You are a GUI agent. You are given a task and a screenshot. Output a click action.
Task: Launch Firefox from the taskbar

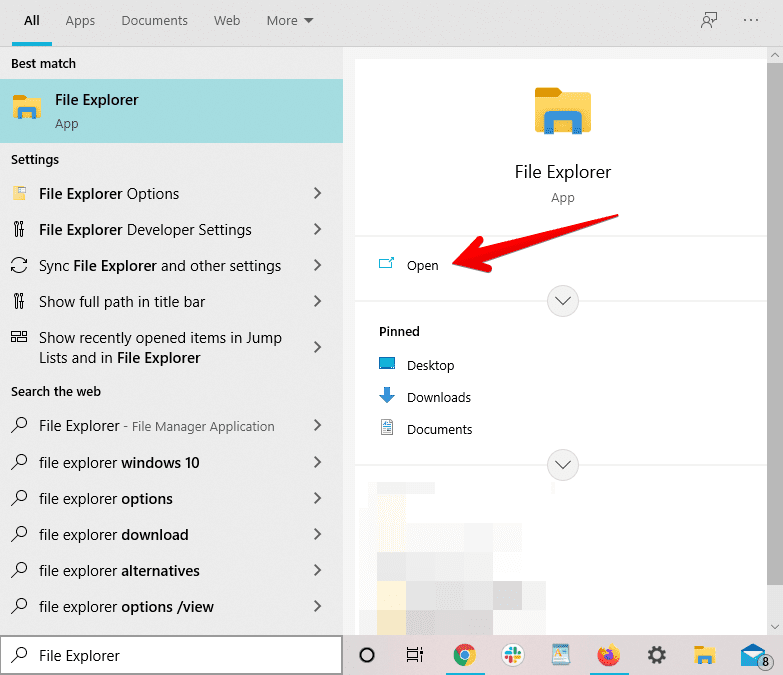[609, 655]
